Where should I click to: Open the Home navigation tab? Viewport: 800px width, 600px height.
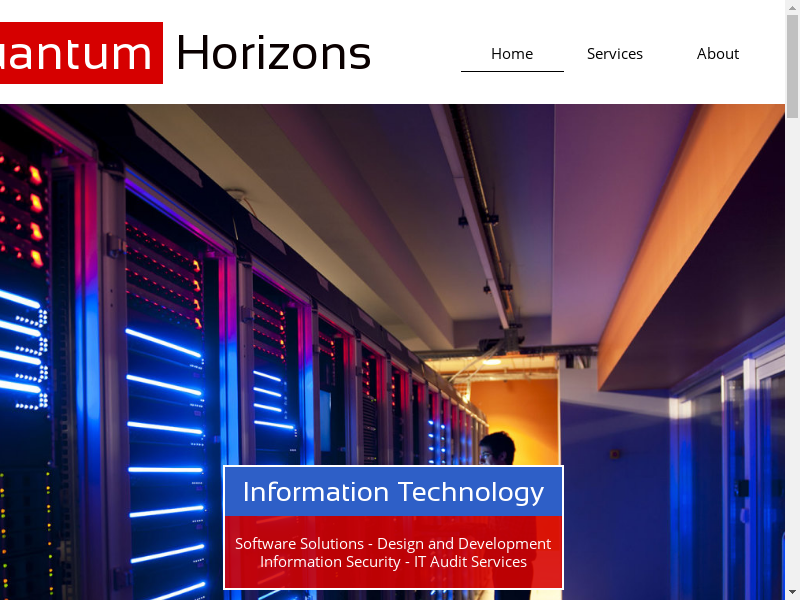(512, 54)
